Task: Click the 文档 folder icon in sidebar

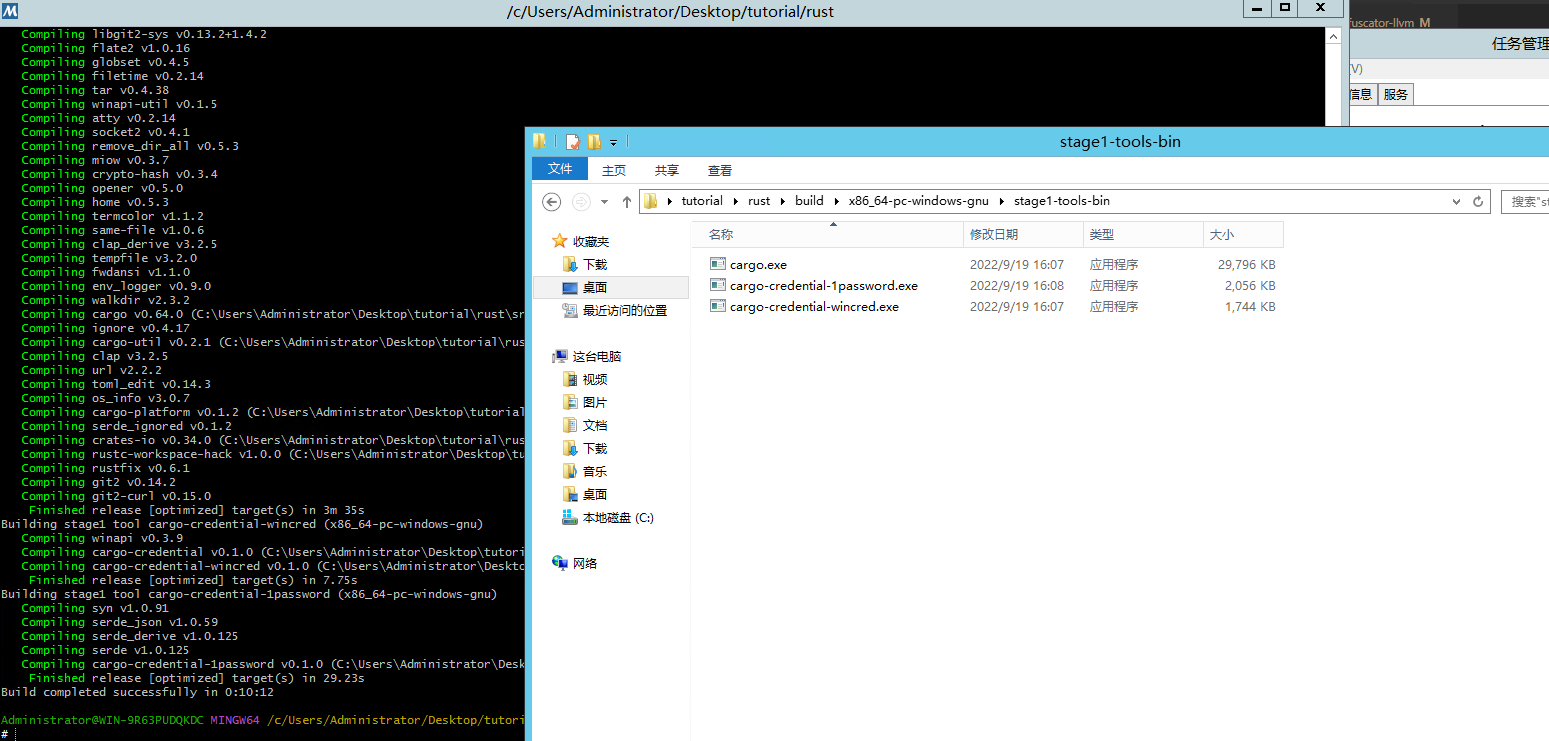Action: coord(570,425)
